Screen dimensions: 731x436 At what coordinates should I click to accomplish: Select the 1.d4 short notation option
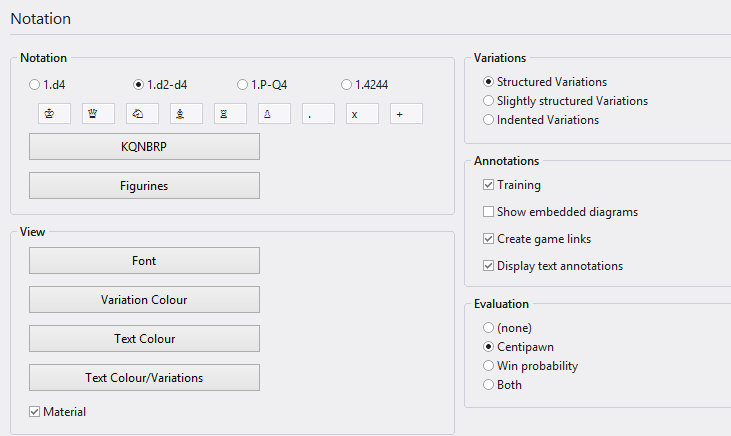[x=35, y=85]
